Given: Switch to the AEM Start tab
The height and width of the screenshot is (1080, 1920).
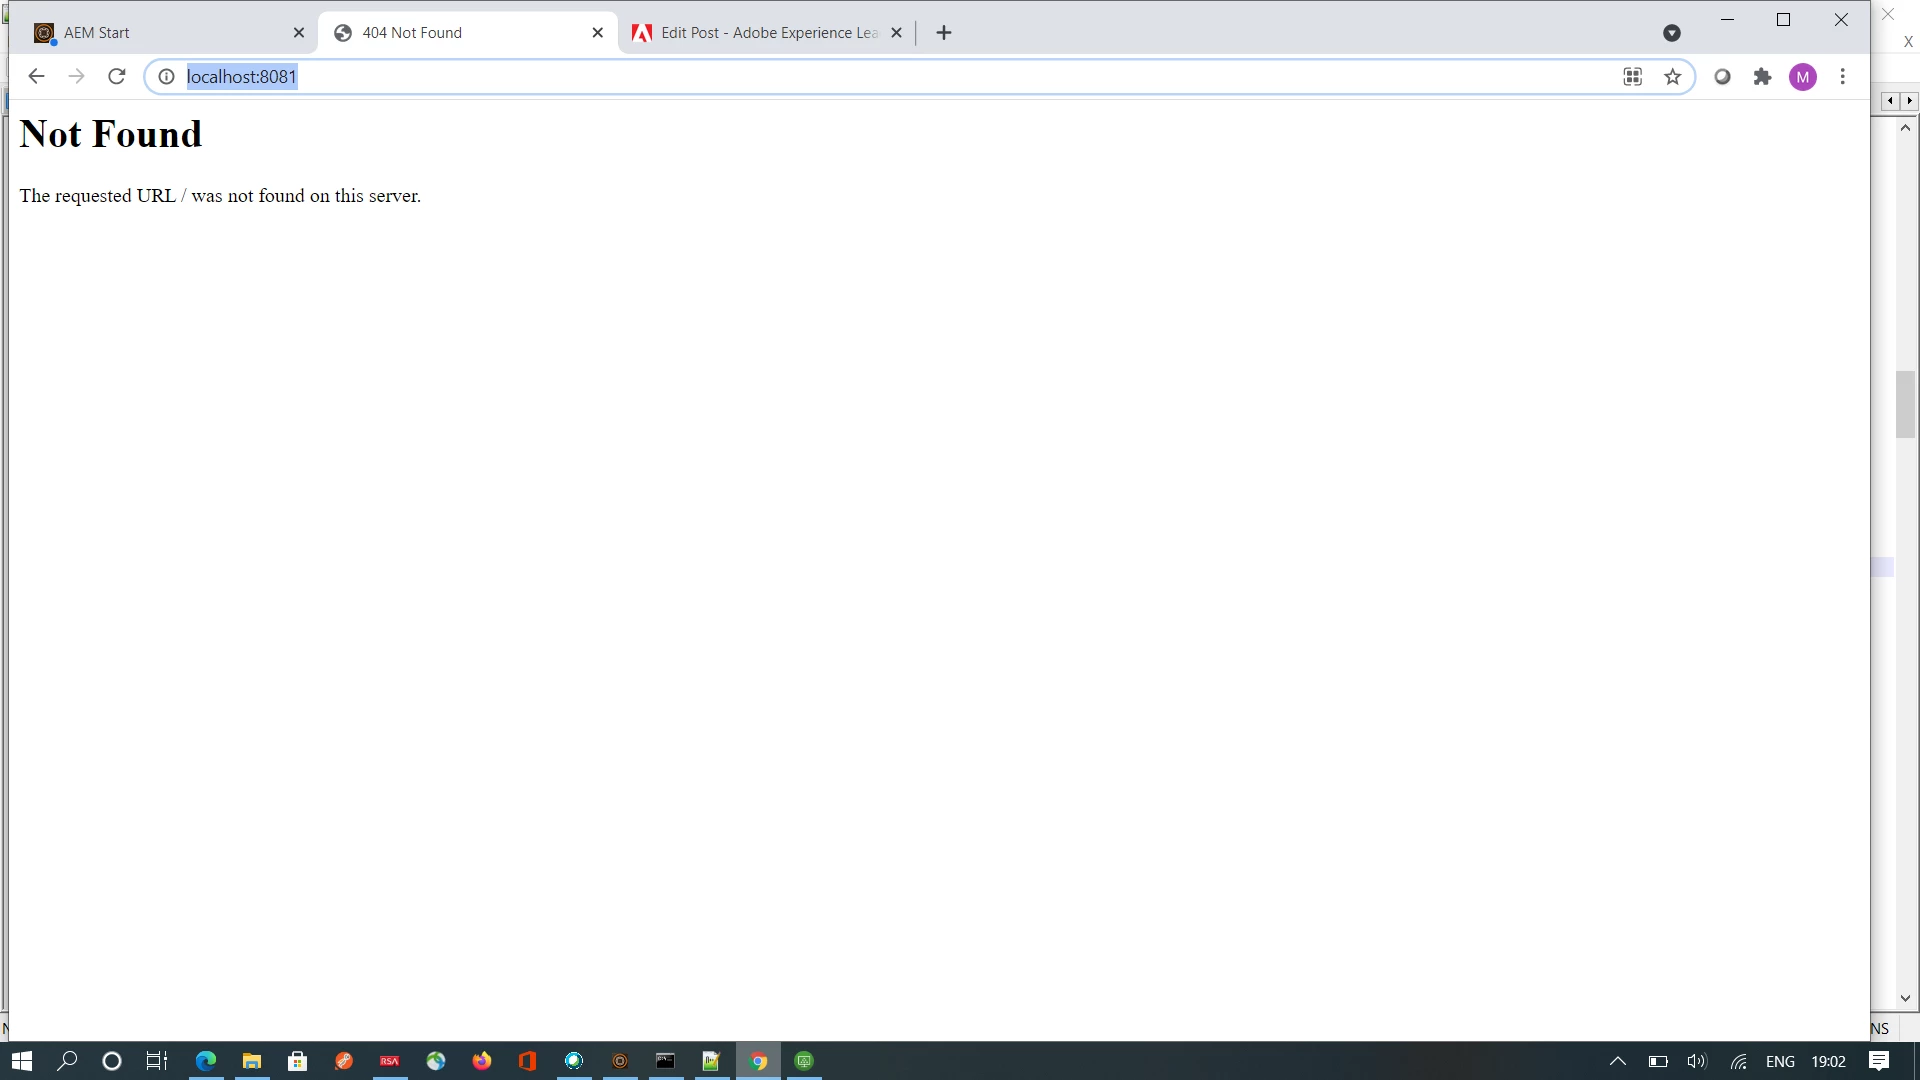Looking at the screenshot, I should click(x=160, y=33).
